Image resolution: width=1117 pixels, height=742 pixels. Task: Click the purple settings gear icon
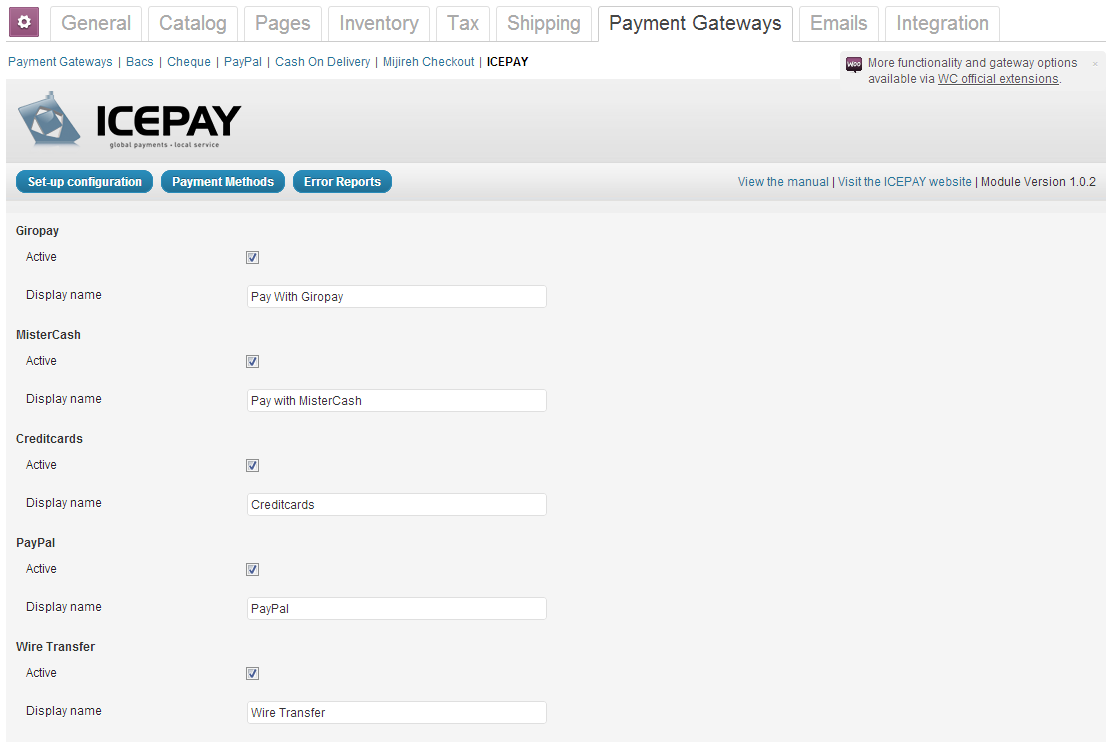click(x=24, y=22)
